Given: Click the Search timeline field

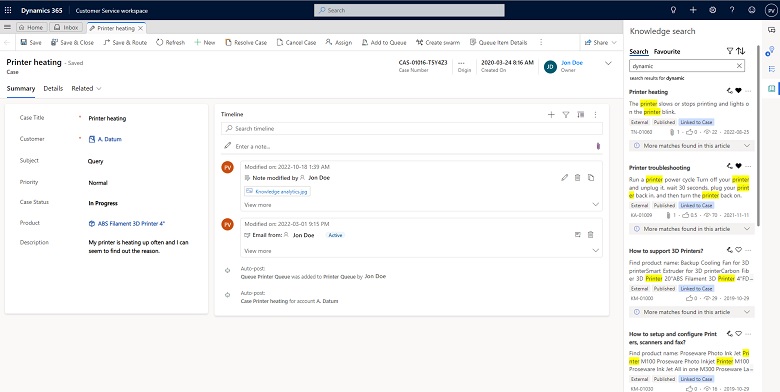Looking at the screenshot, I should coord(412,129).
